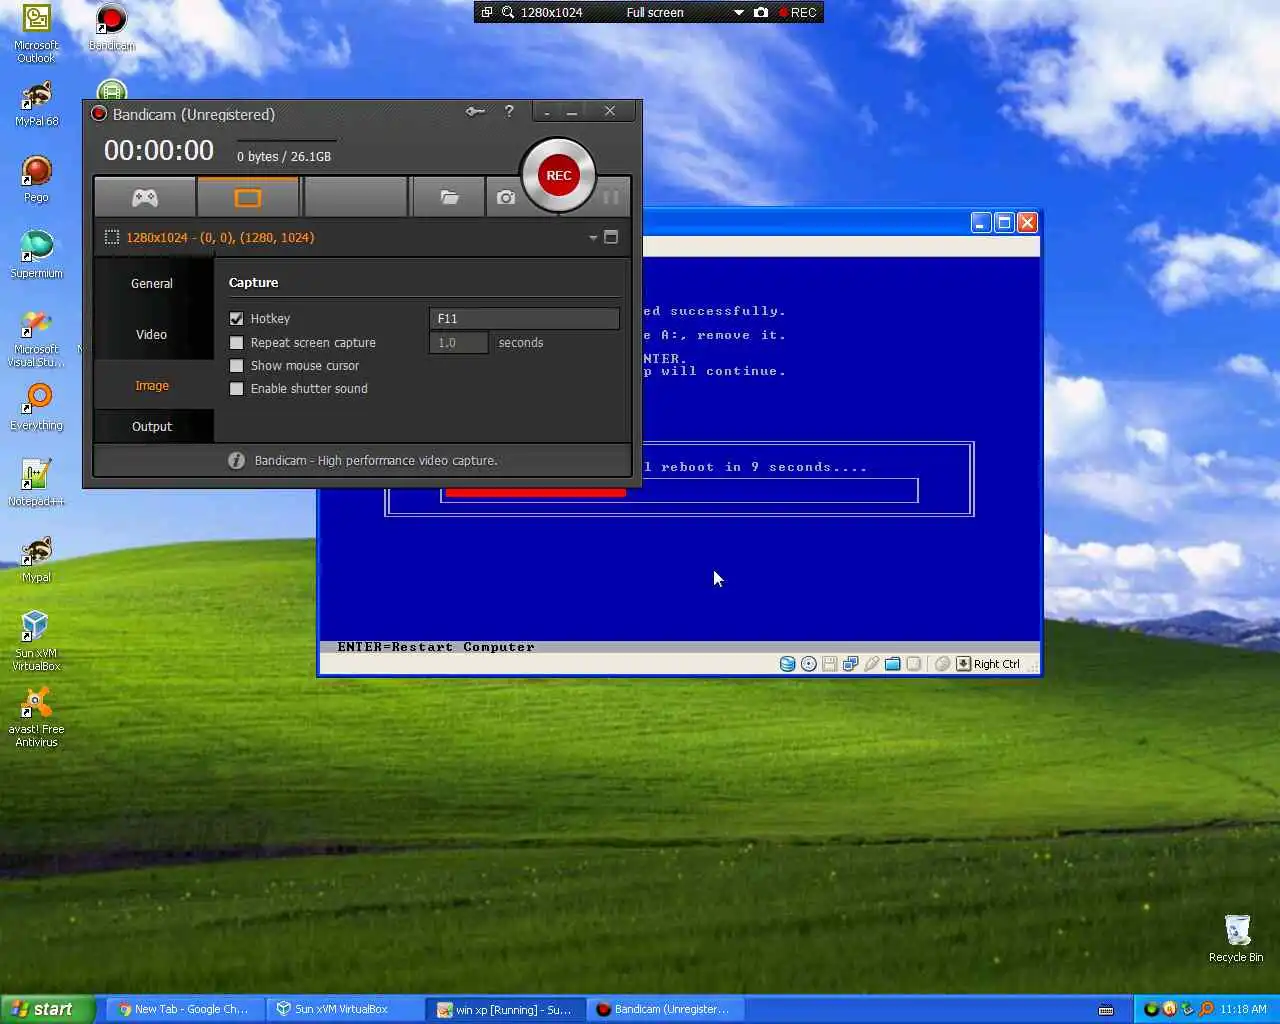Screen dimensions: 1280x1024
Task: Open the General settings tab
Action: pyautogui.click(x=152, y=284)
